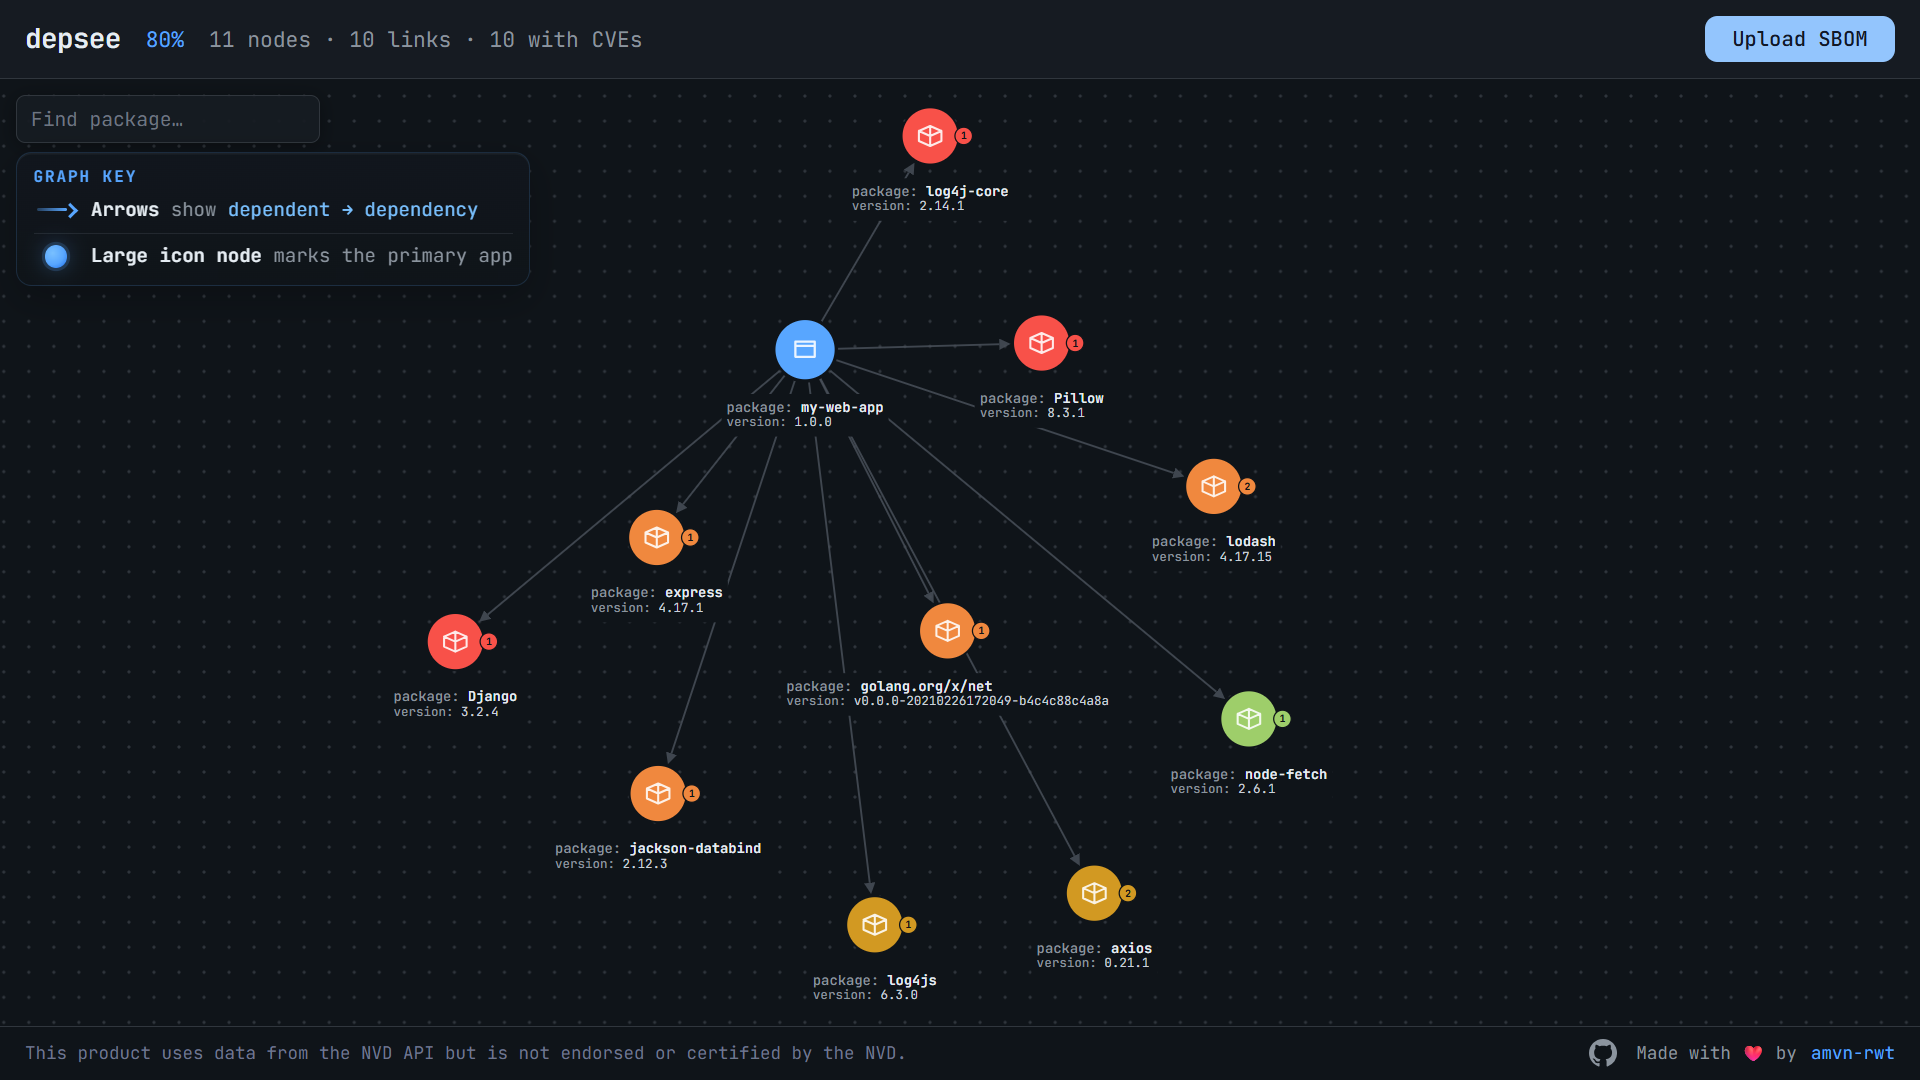Image resolution: width=1920 pixels, height=1080 pixels.
Task: Click the CVE count badge on lodash
Action: (1247, 486)
